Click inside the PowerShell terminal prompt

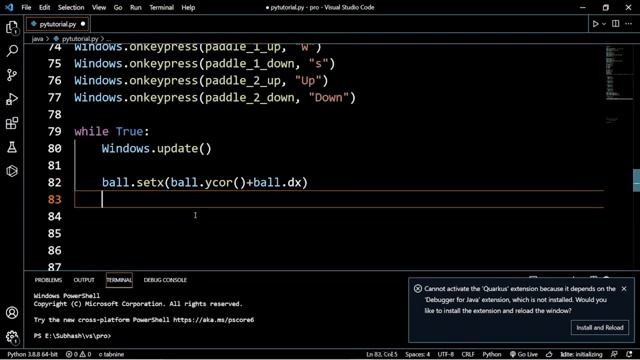(73, 336)
